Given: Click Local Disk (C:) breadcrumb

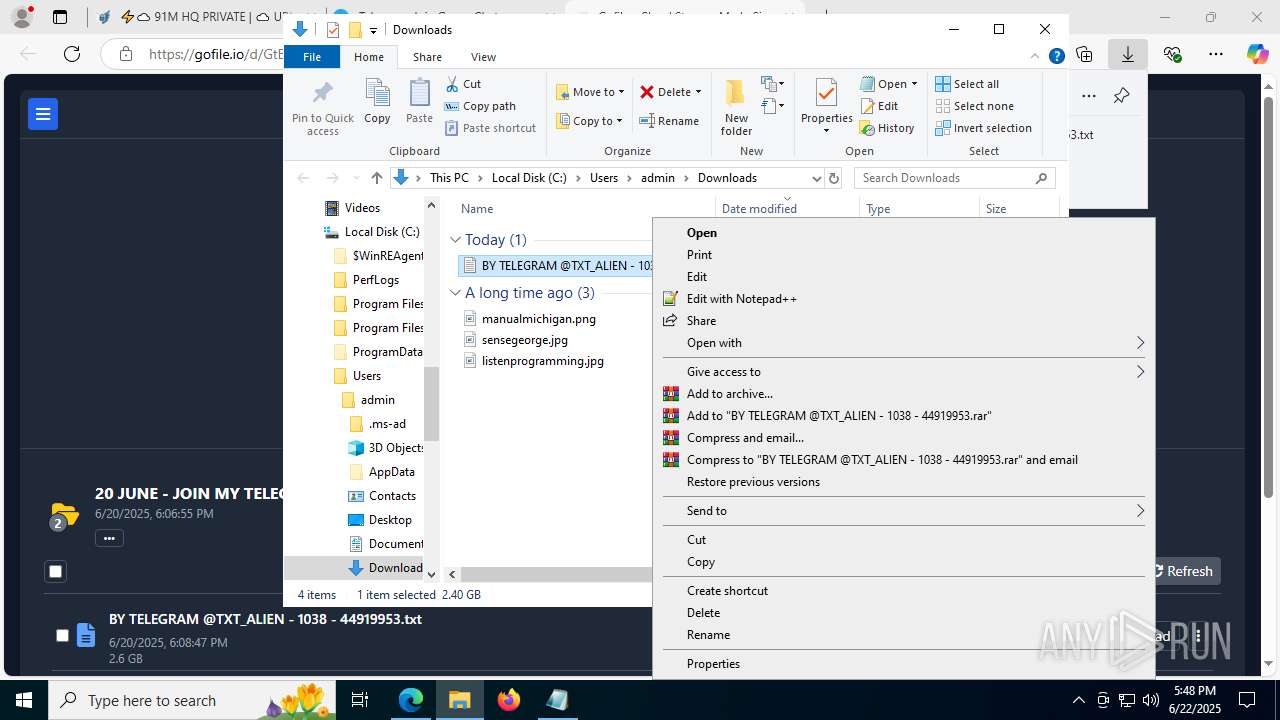Looking at the screenshot, I should click(529, 178).
